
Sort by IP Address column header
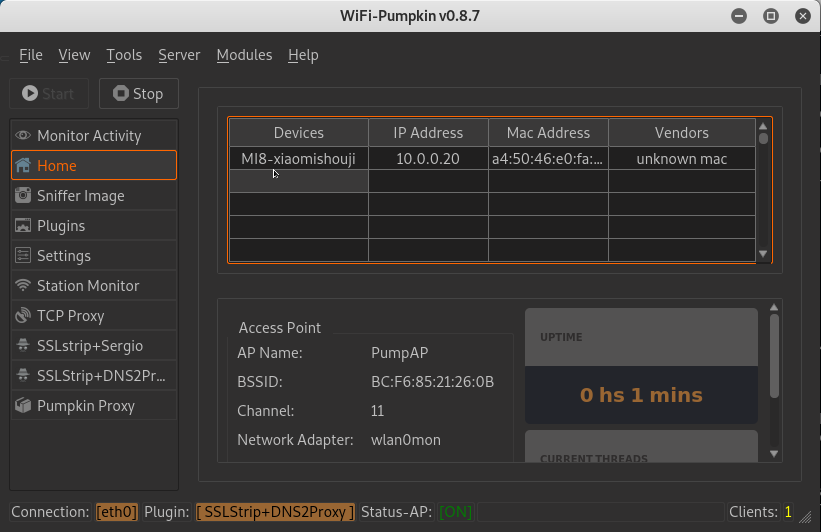tap(428, 132)
